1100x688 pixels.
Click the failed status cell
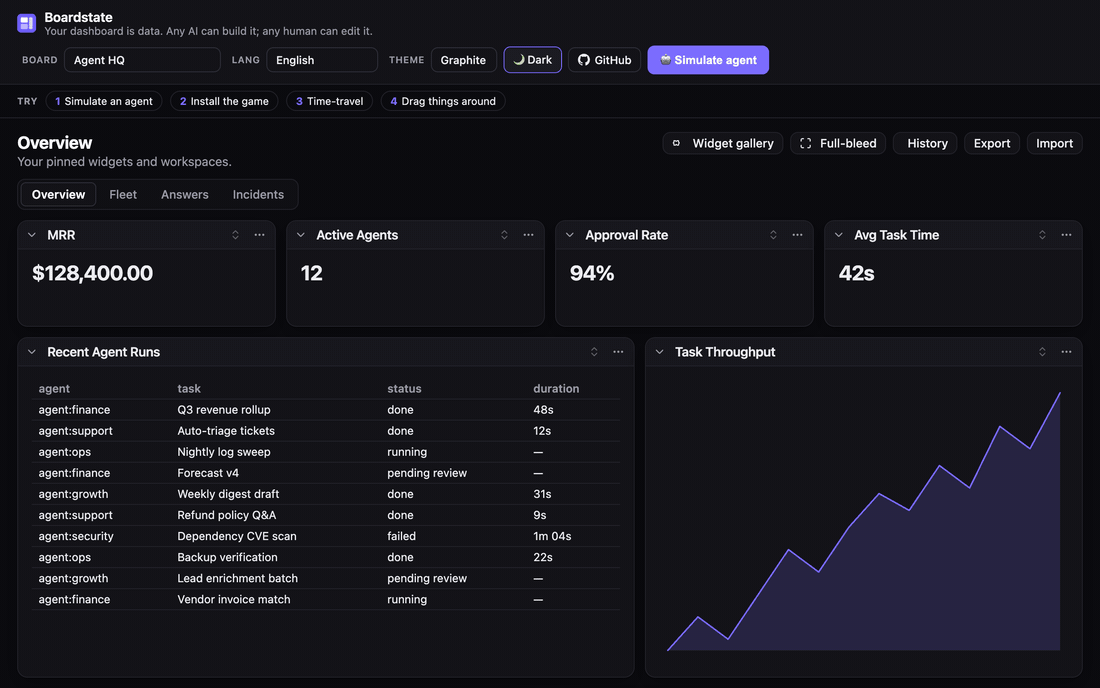[x=401, y=536]
